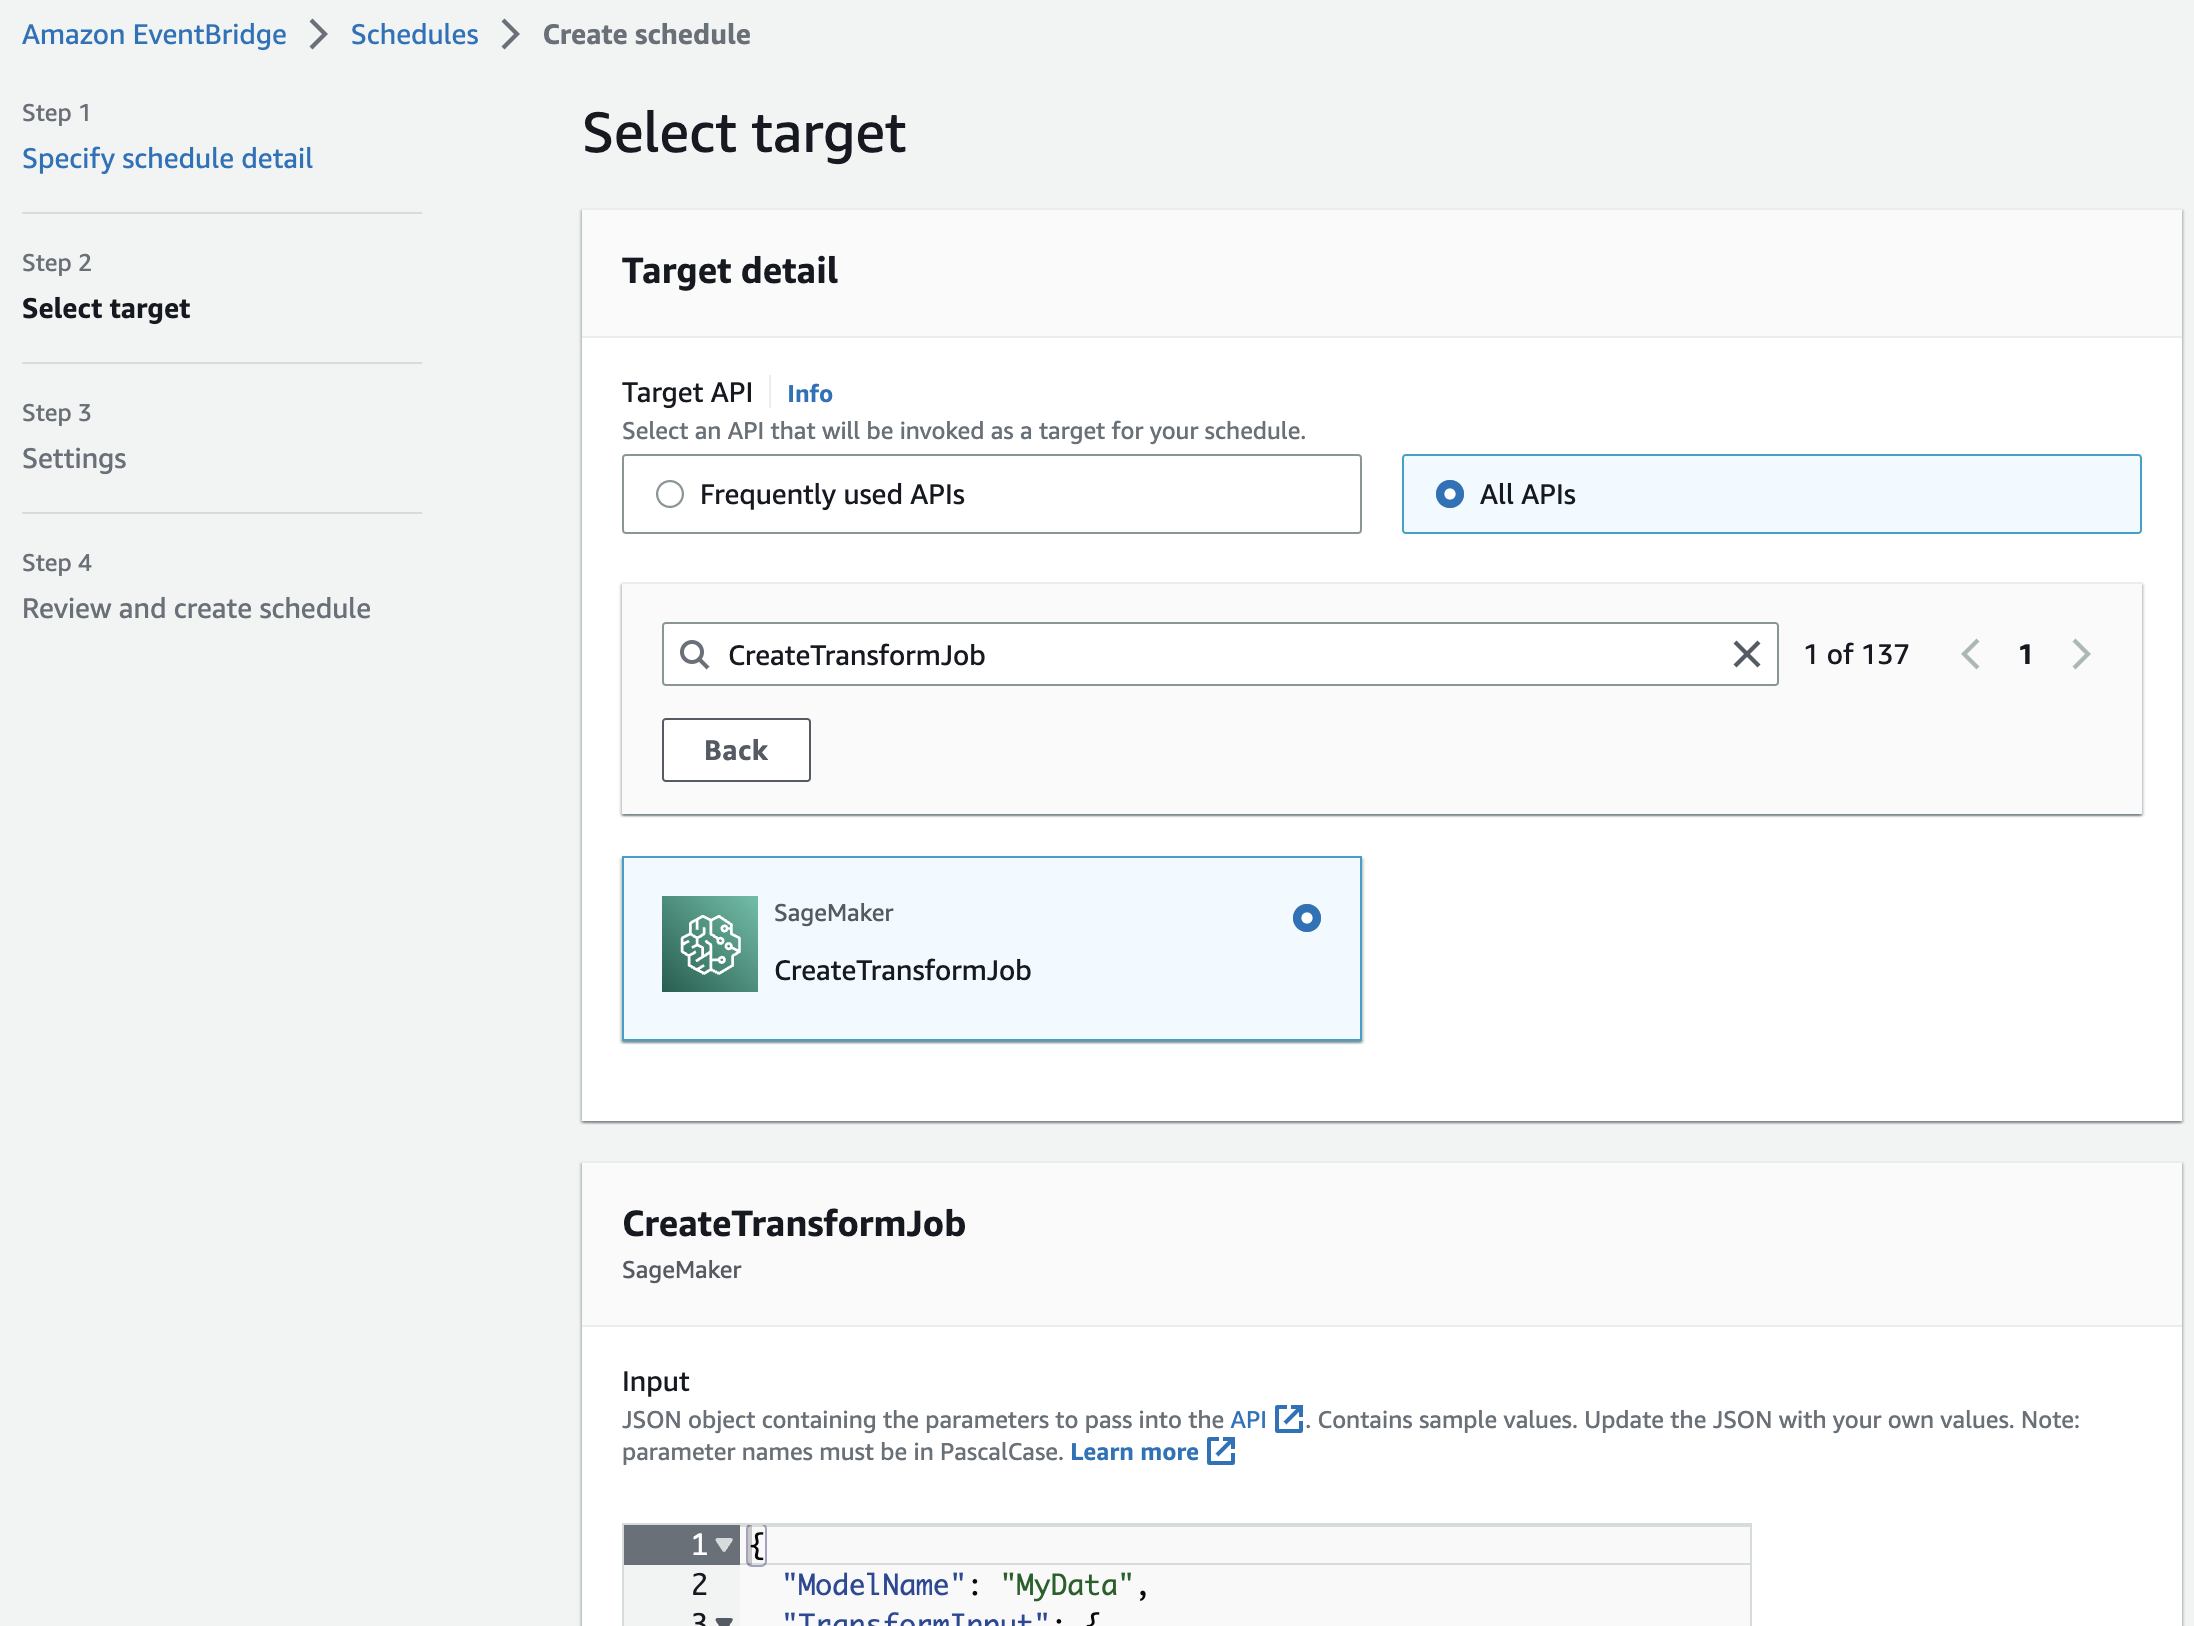Go to next results page chevron

(x=2081, y=654)
